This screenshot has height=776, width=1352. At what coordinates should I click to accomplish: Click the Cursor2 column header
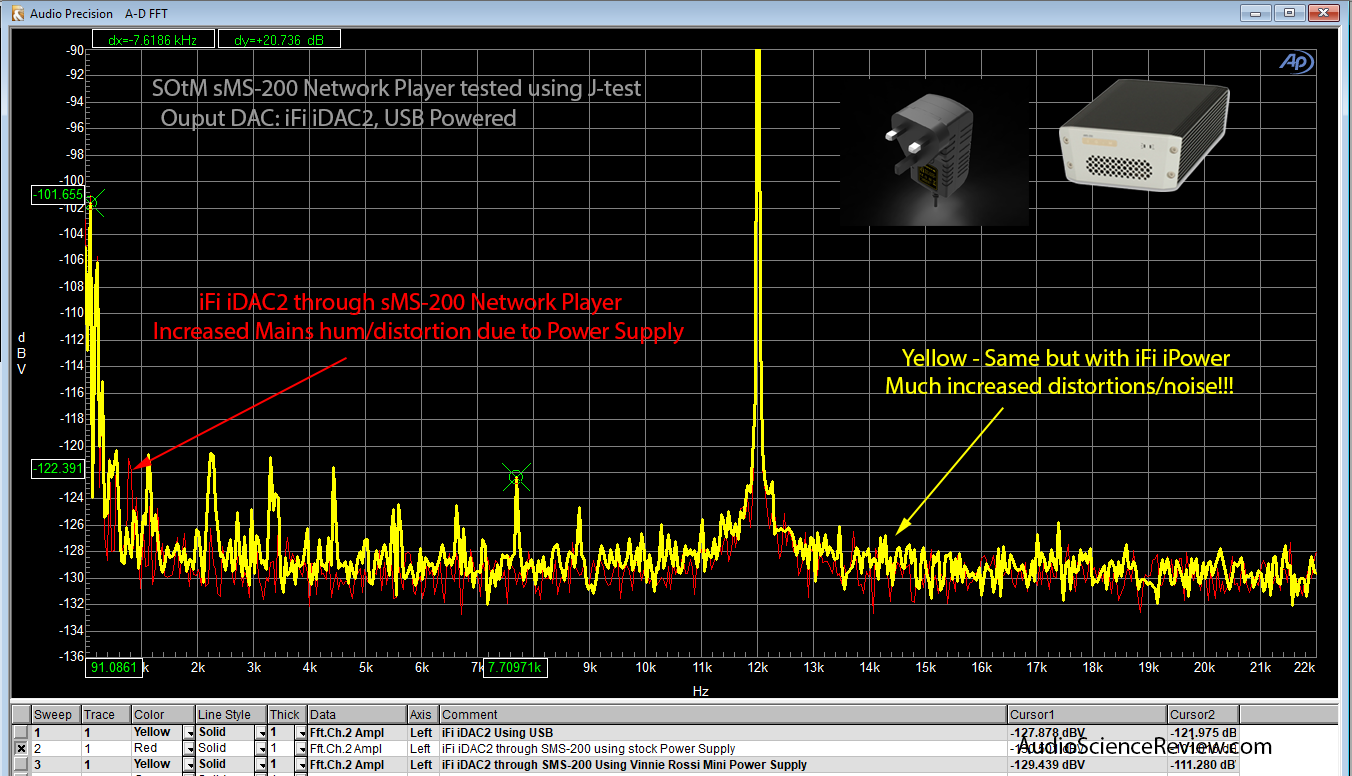coord(1203,715)
